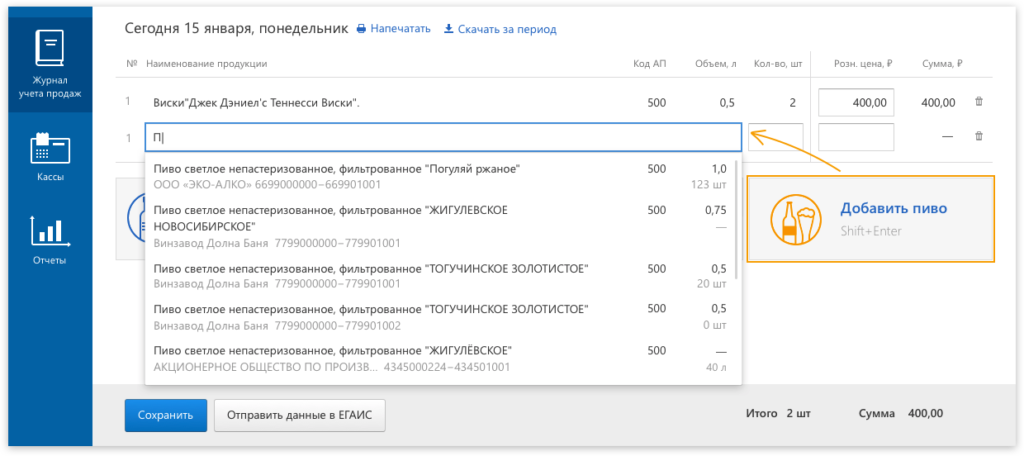The width and height of the screenshot is (1024, 456).
Task: Click the printer icon beside Напечатать
Action: [x=362, y=29]
